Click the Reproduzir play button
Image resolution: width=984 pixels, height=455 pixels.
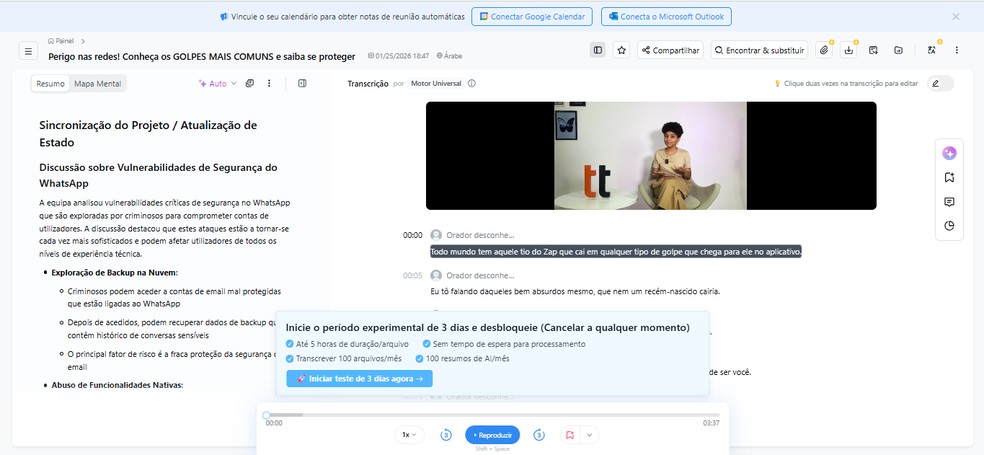pos(493,434)
